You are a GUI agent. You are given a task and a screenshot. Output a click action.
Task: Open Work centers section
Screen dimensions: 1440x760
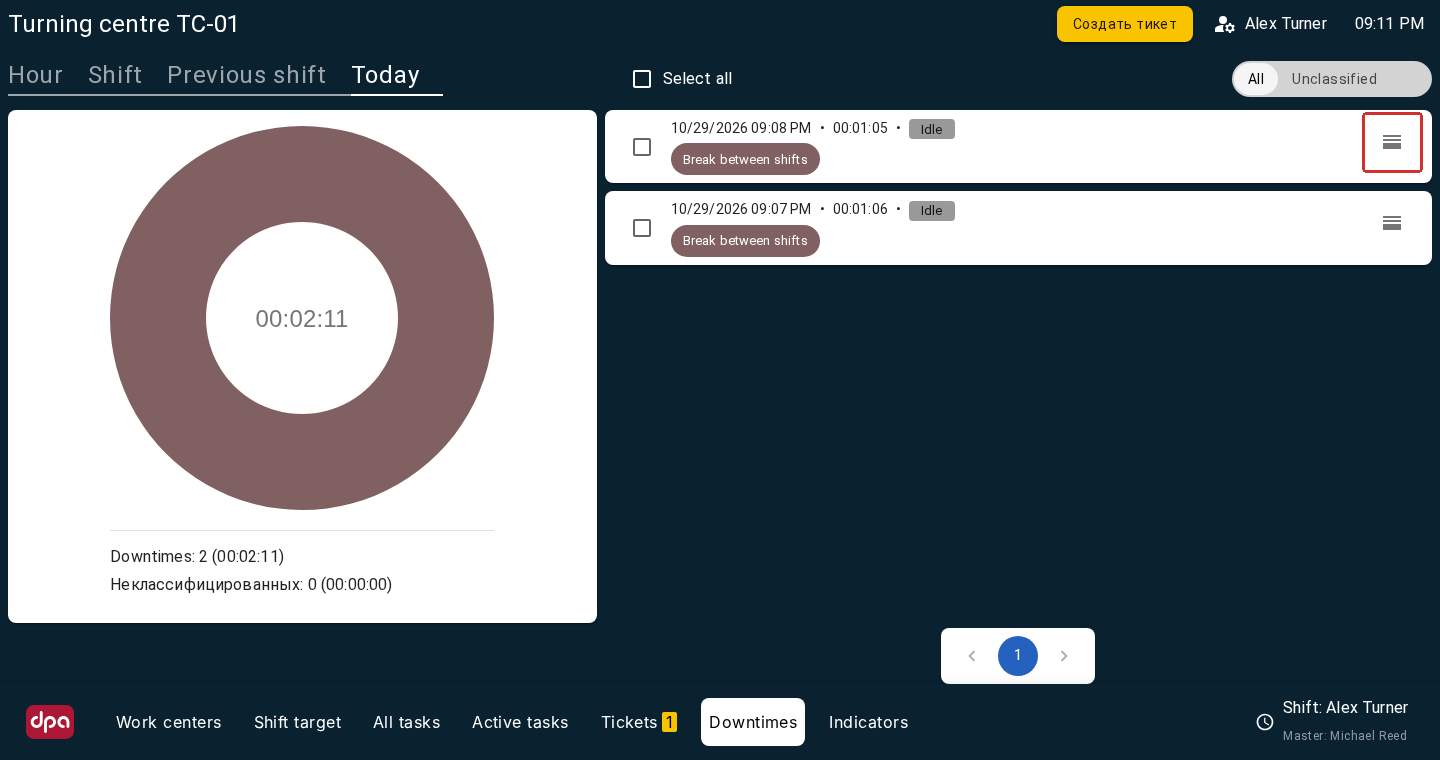(169, 722)
